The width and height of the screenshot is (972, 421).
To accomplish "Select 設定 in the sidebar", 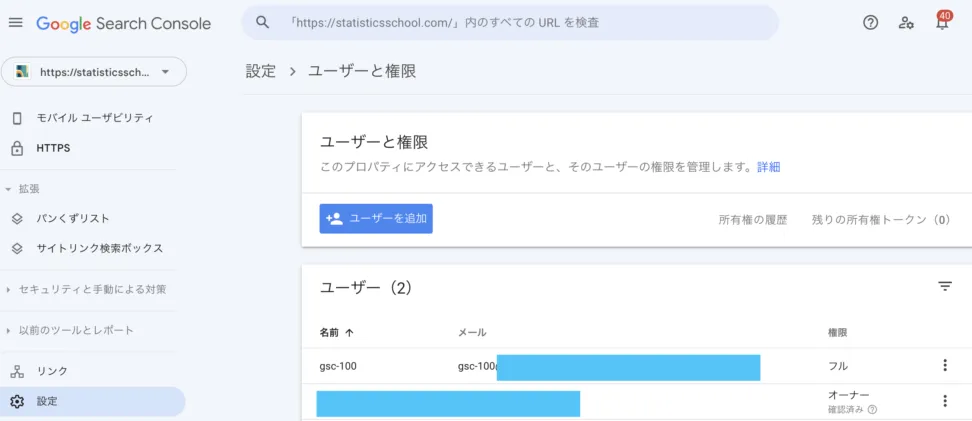I will point(93,401).
